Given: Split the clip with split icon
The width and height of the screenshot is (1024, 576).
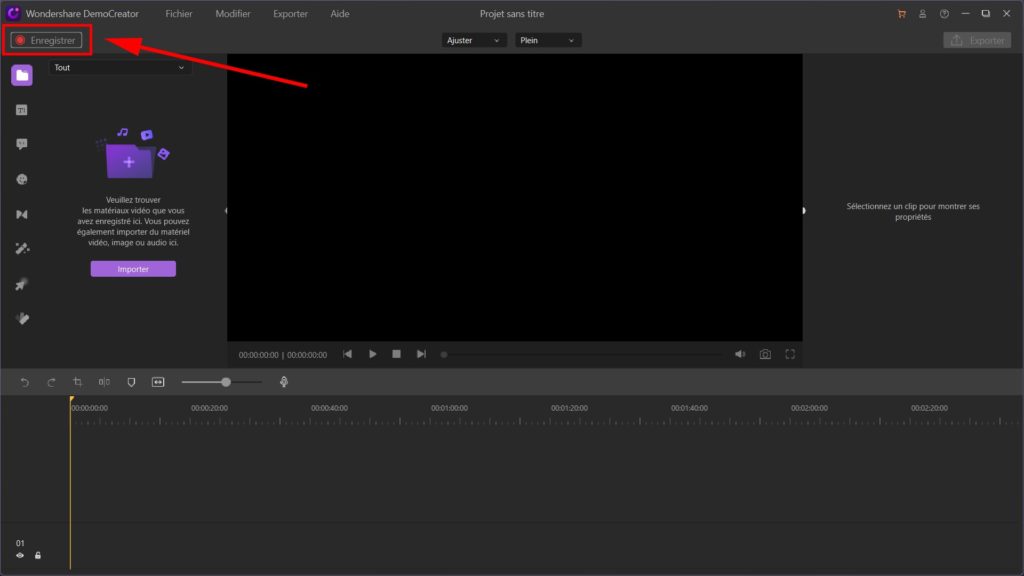Looking at the screenshot, I should click(x=104, y=382).
